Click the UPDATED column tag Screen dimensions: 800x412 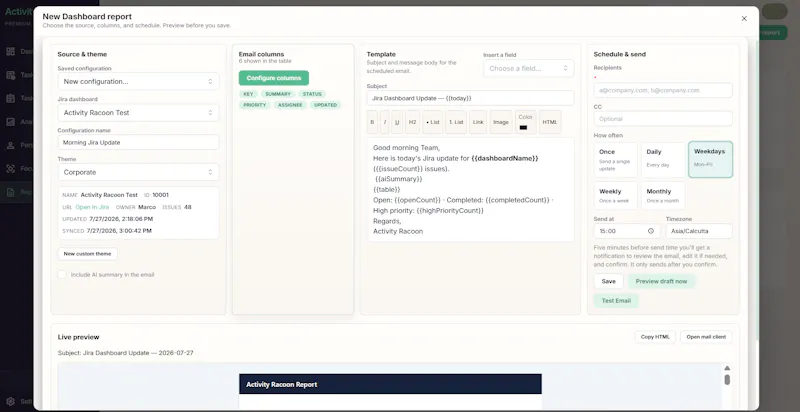326,105
